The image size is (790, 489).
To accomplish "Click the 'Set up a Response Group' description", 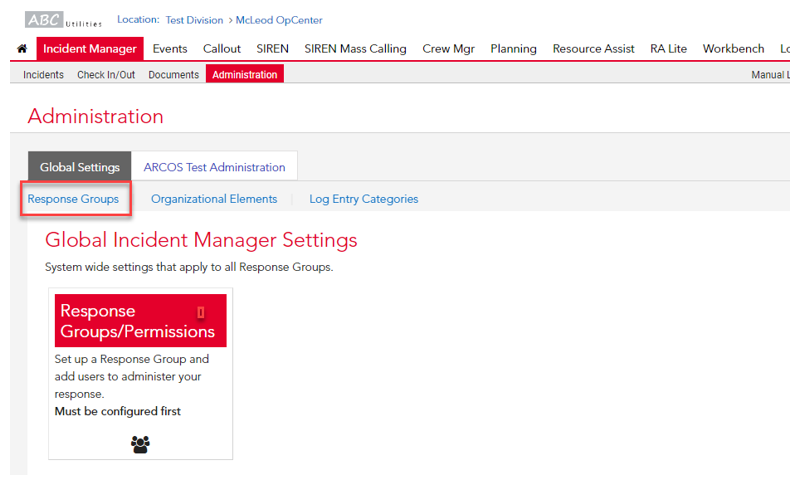I will (x=131, y=376).
